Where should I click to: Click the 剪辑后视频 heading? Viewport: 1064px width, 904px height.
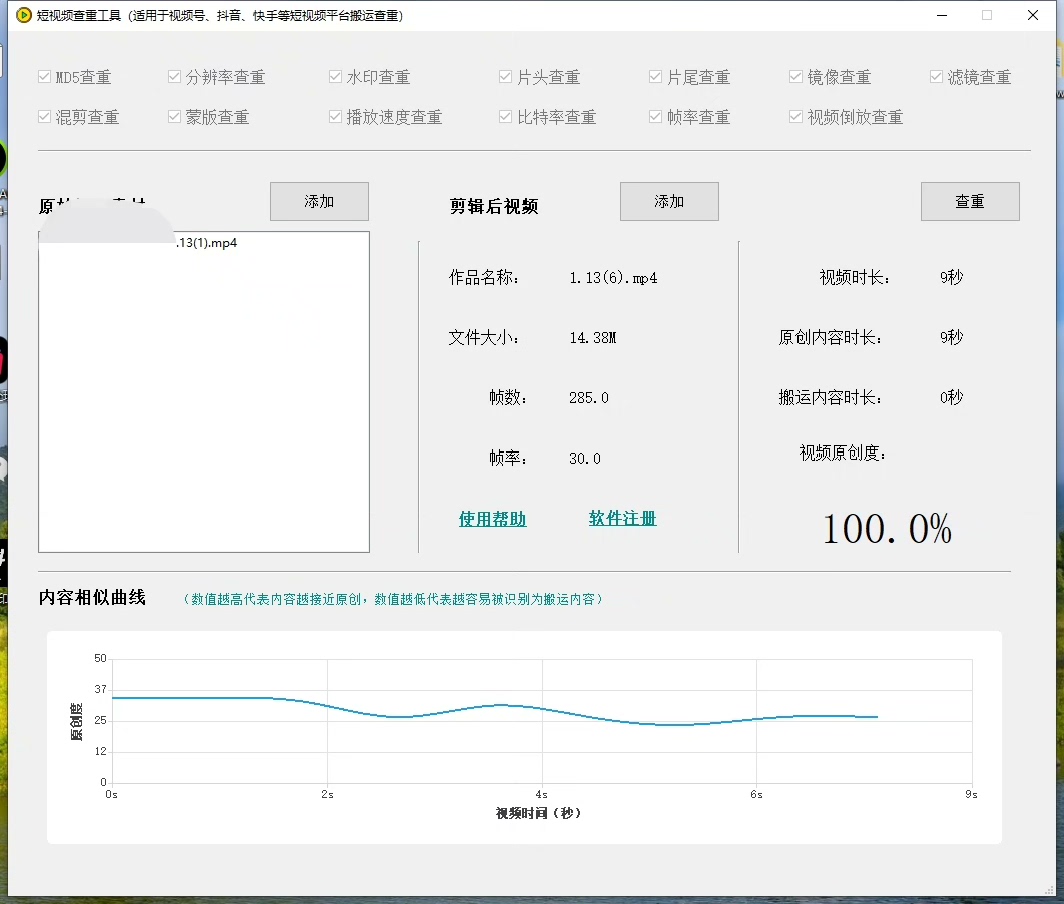pos(494,206)
